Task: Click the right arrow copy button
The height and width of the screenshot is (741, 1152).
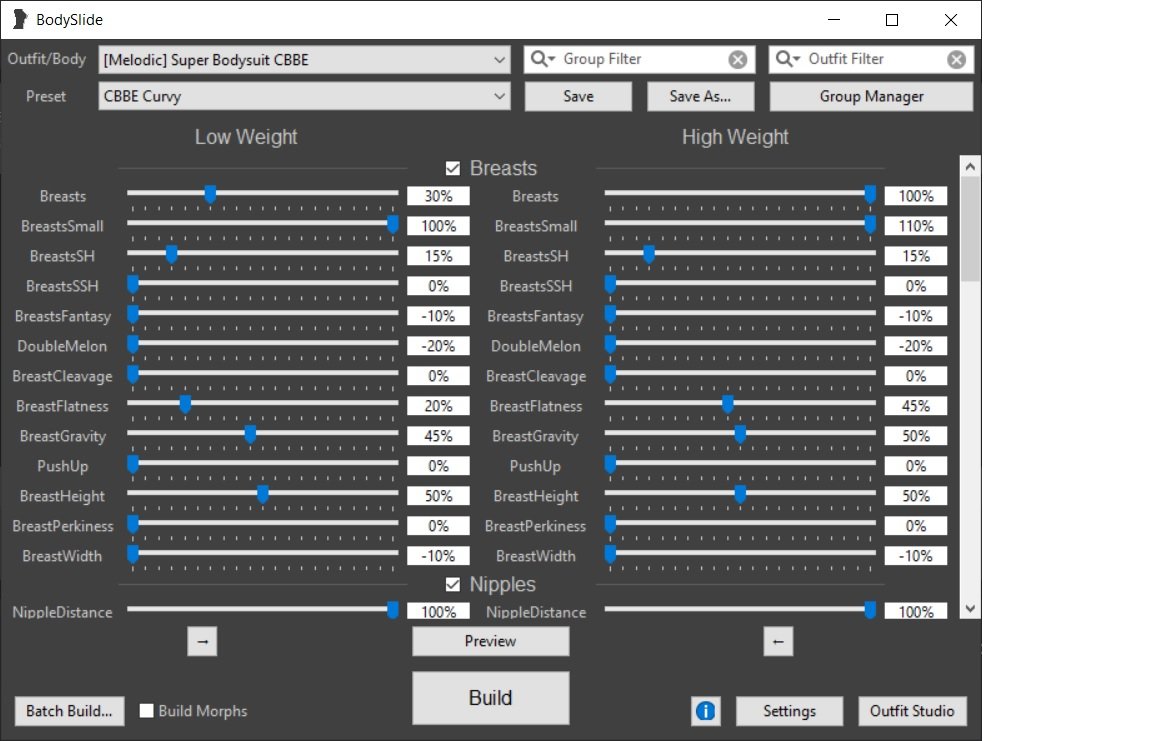Action: click(x=202, y=642)
